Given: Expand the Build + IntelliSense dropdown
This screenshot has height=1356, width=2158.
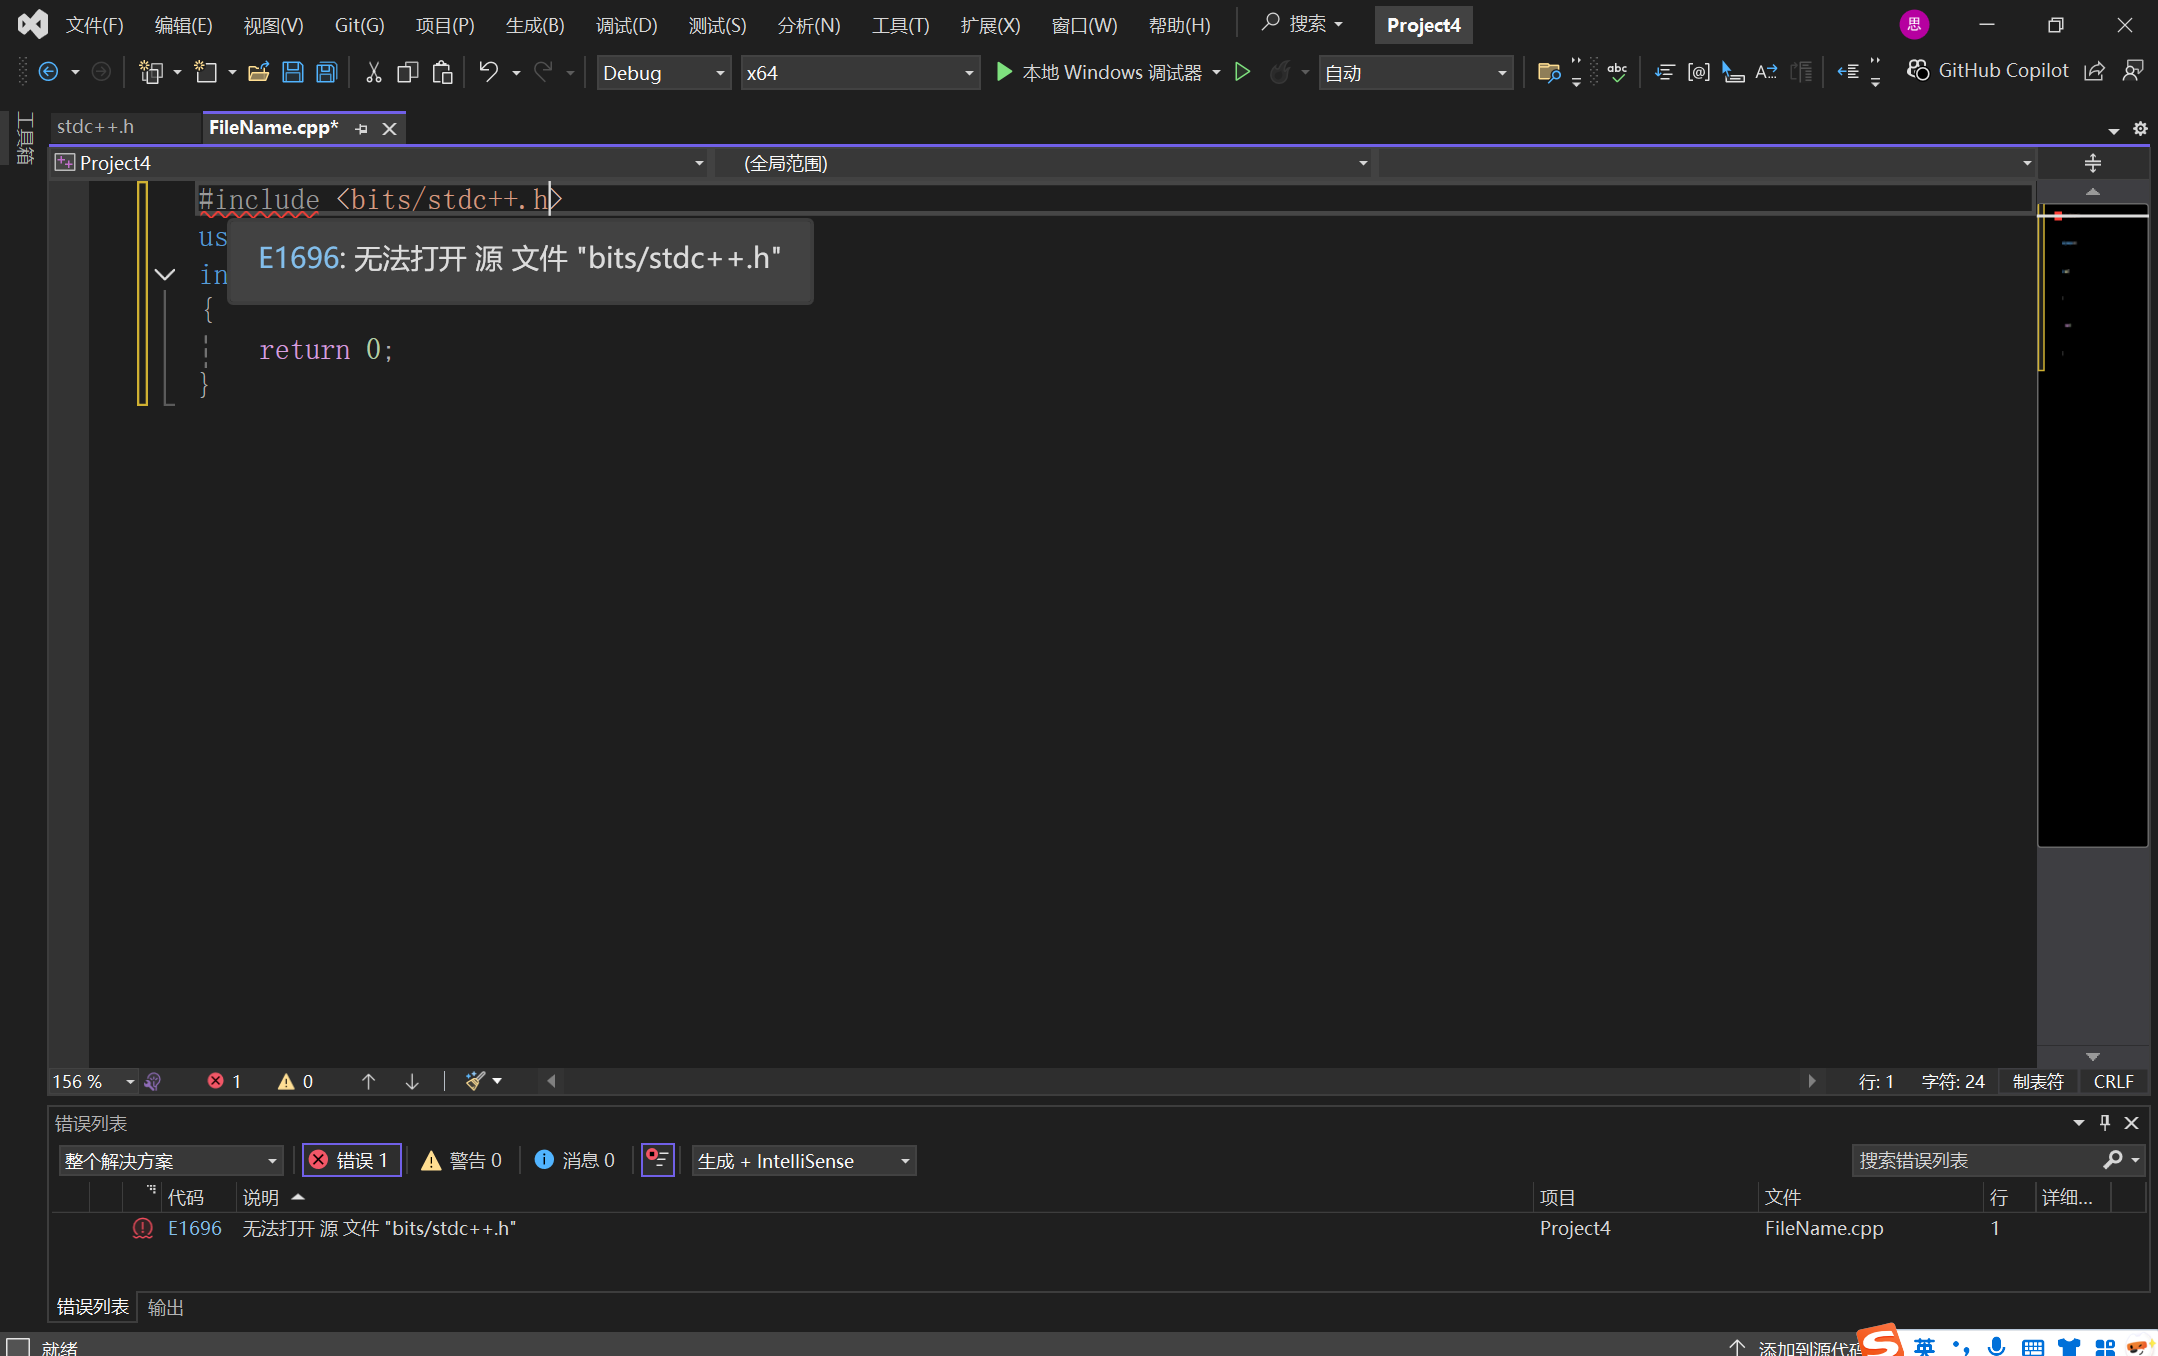Looking at the screenshot, I should tap(803, 1161).
